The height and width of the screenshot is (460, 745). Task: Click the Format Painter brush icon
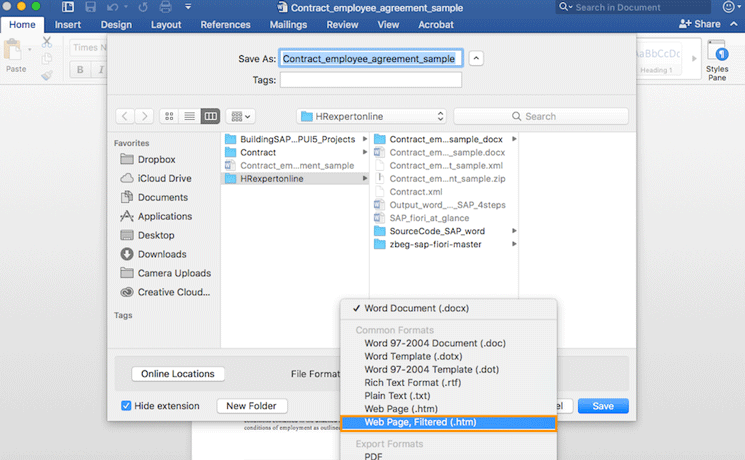[x=47, y=75]
